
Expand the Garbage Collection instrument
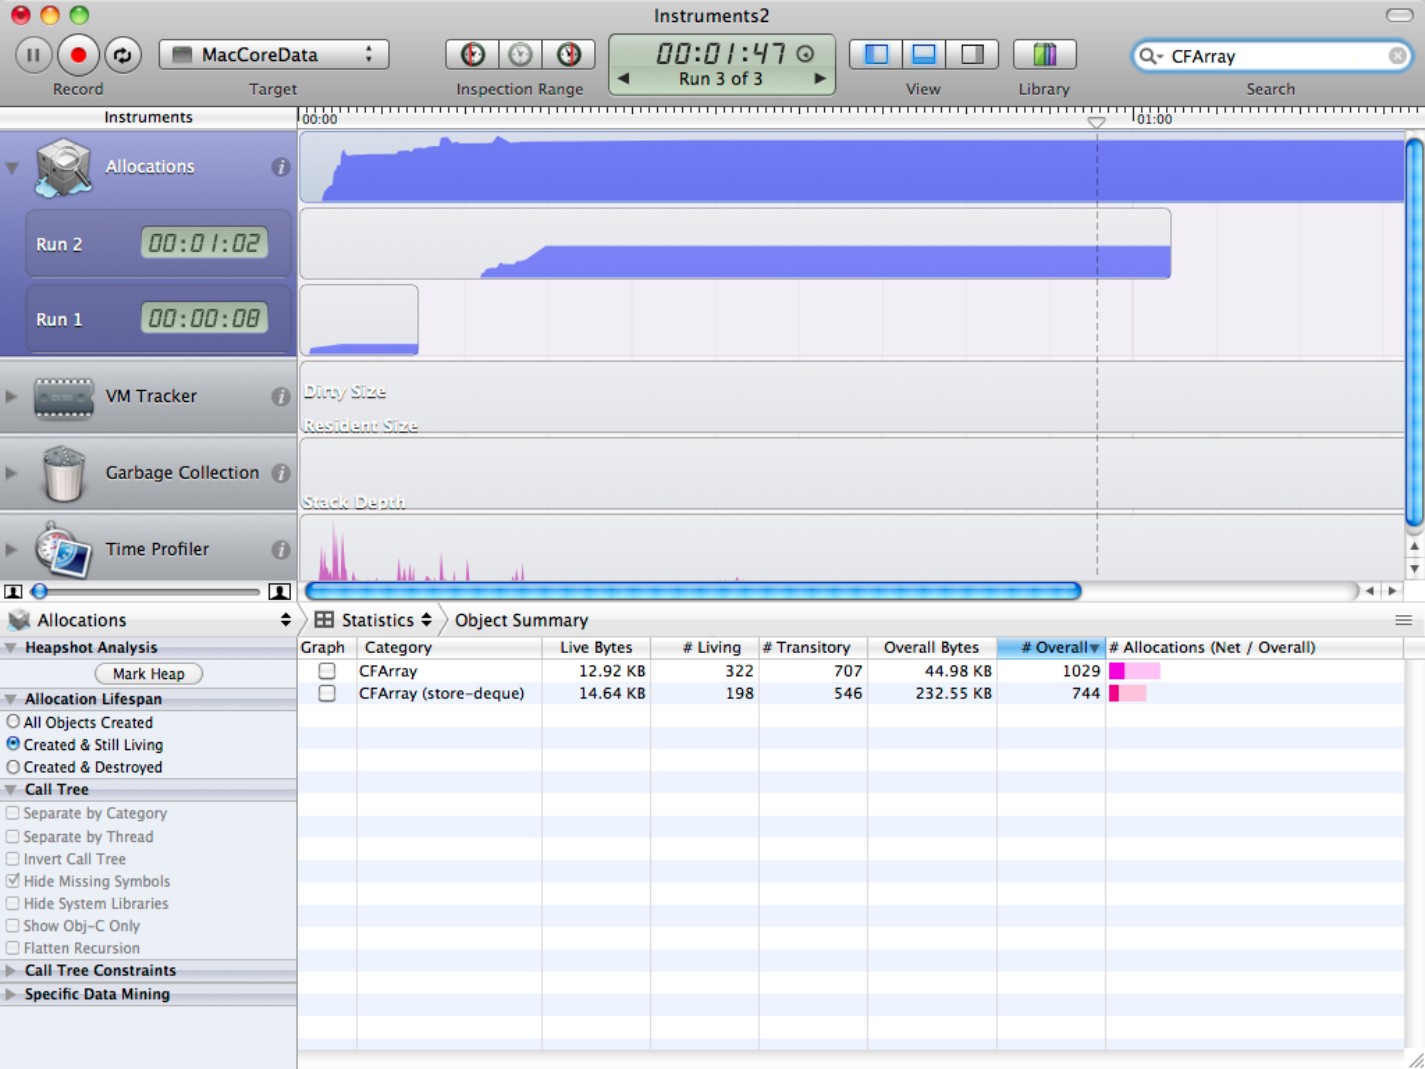point(11,472)
